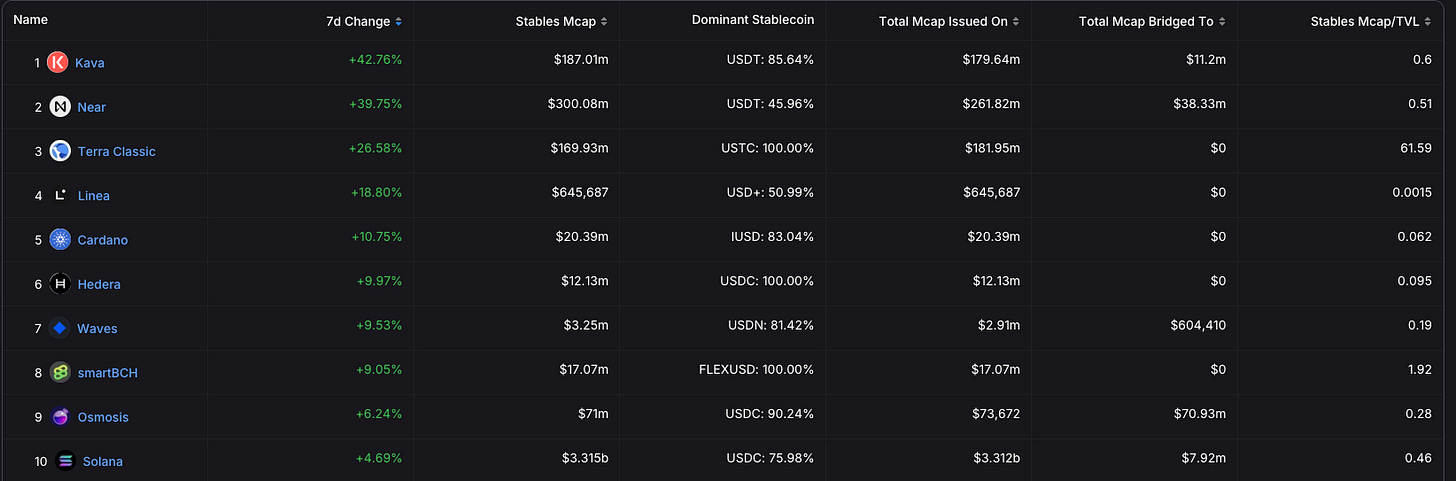Click the Near chain logo icon

click(x=60, y=107)
